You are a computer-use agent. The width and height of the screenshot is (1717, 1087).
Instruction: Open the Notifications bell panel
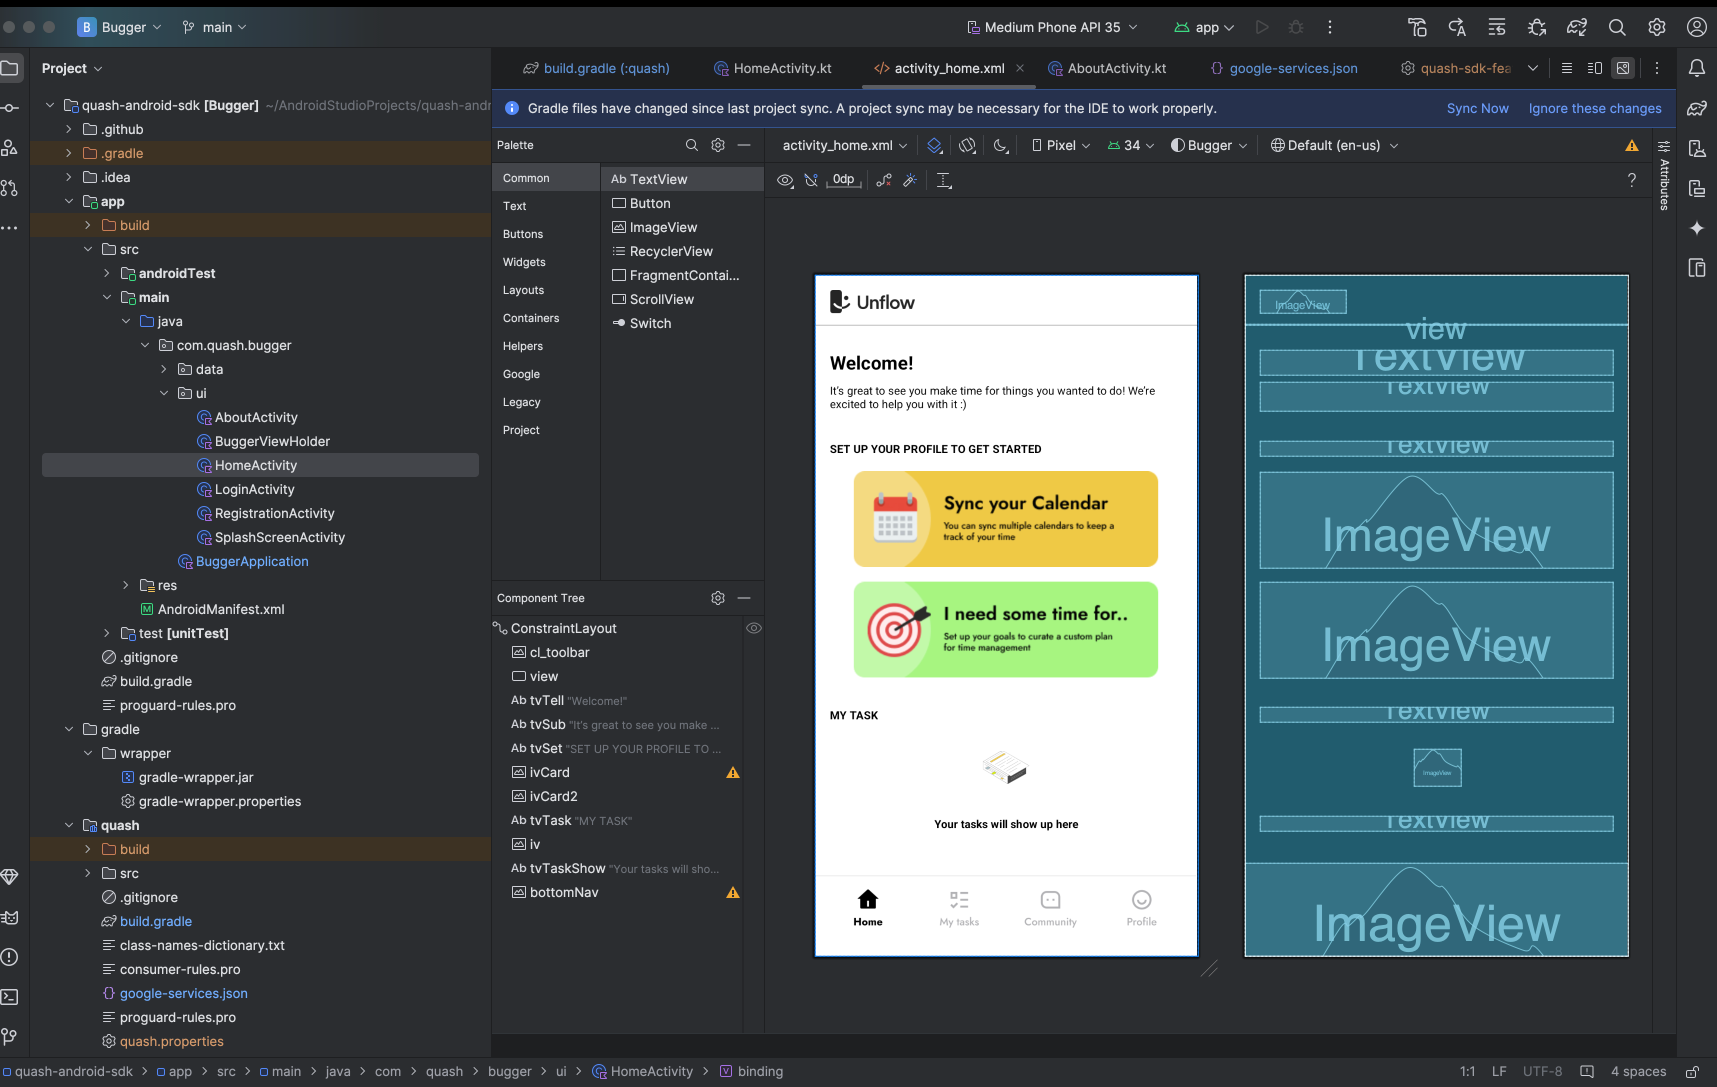[x=1697, y=68]
